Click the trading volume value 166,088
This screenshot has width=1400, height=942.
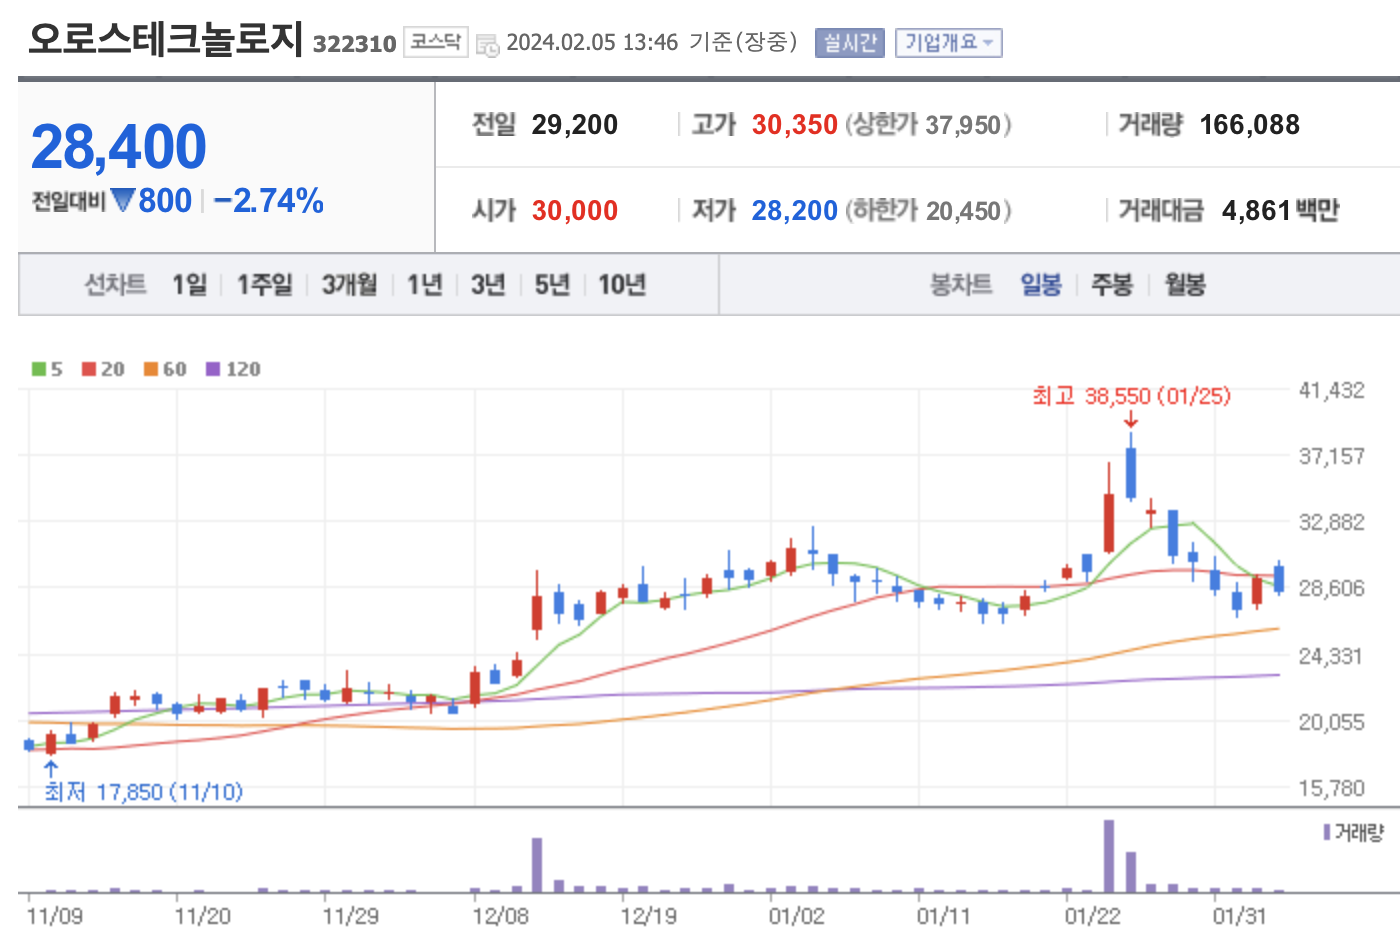point(1250,125)
